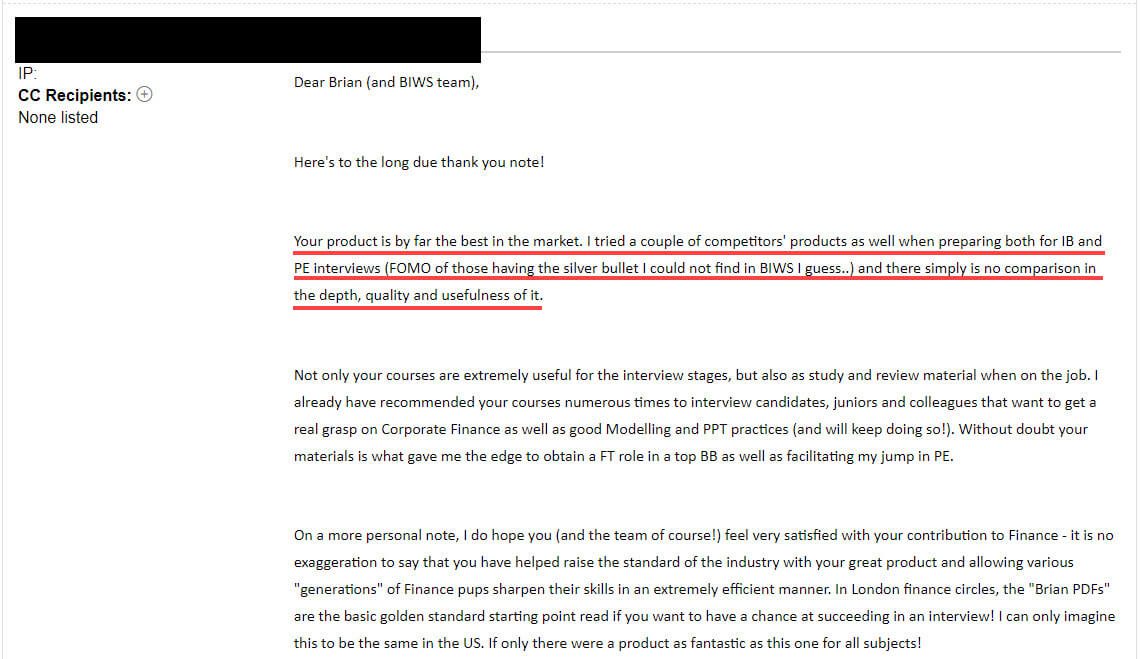Viewport: 1140px width, 659px height.
Task: Click line starting are the basic golden standard
Action: pos(705,616)
